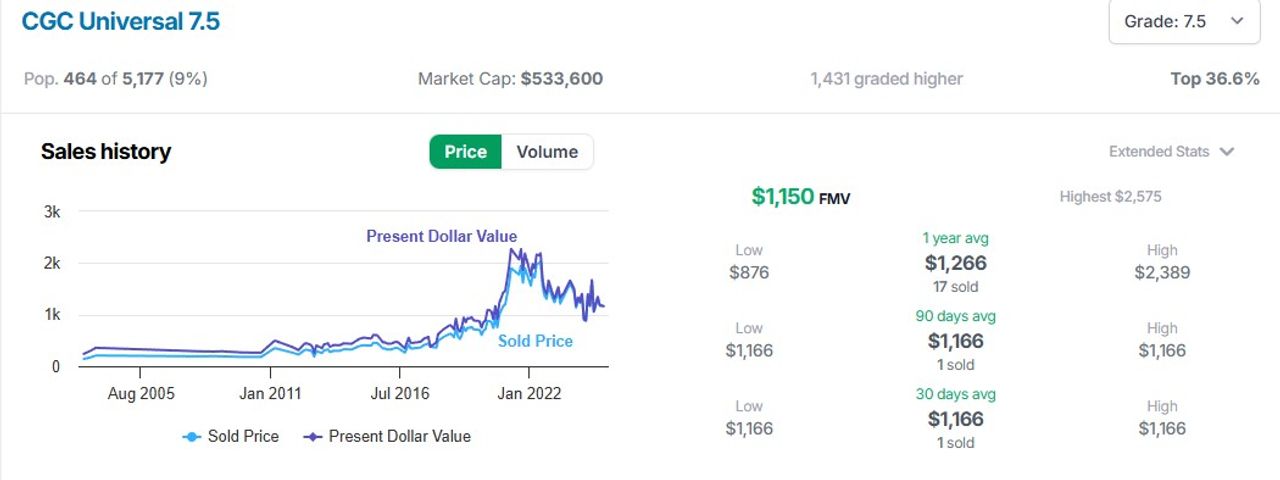Open the CGC Universal 7.5 heading link
Screen dimensions: 1280x480
(121, 21)
